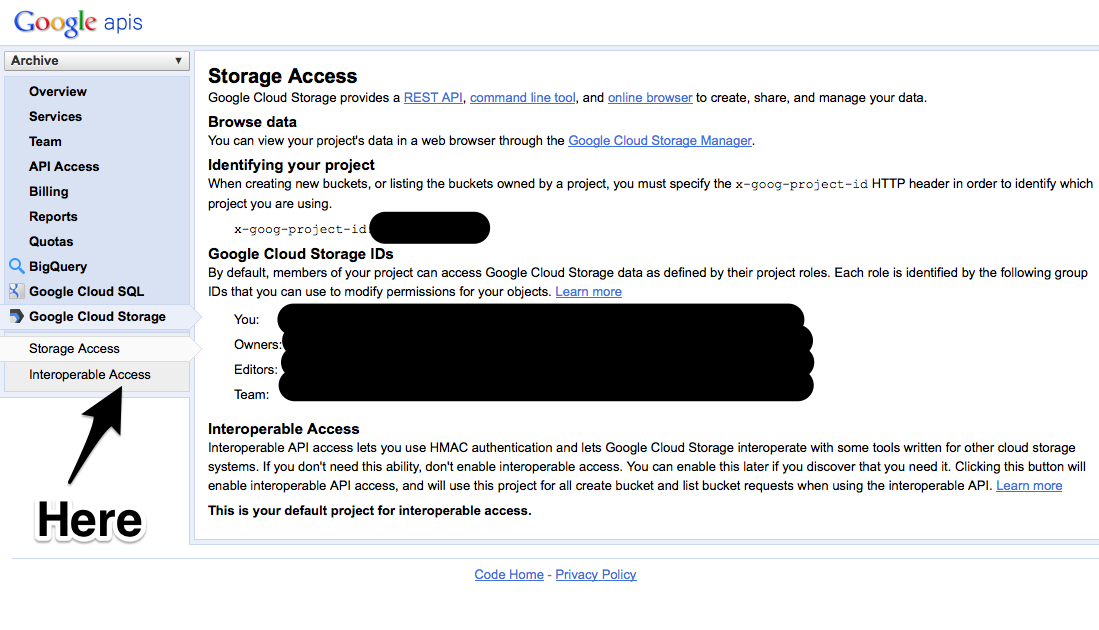Image resolution: width=1099 pixels, height=630 pixels.
Task: Follow the REST API link
Action: pos(433,98)
